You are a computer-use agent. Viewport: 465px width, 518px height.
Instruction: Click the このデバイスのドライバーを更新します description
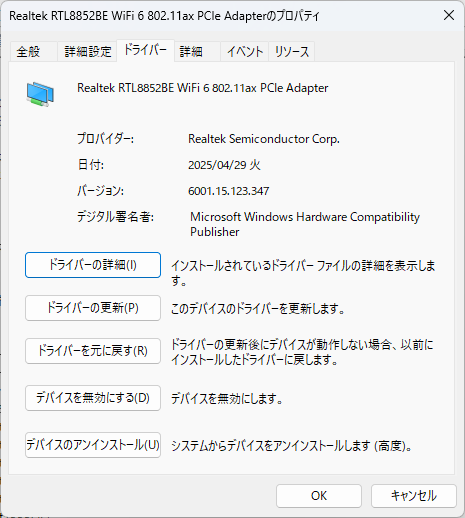click(x=258, y=309)
